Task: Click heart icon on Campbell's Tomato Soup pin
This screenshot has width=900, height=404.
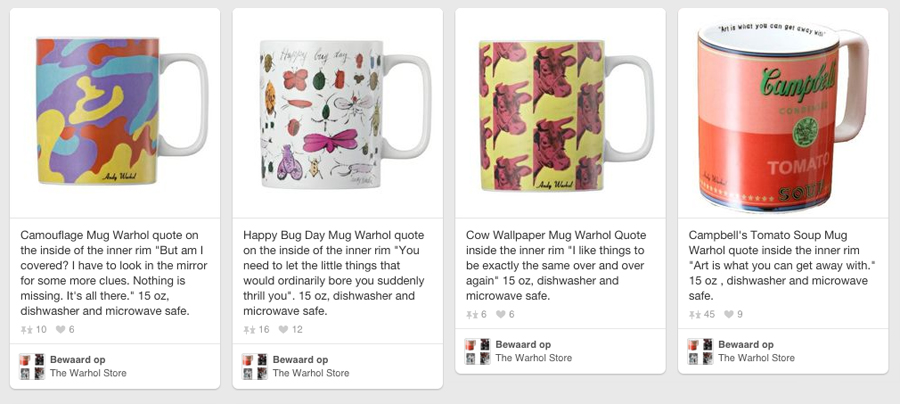Action: coord(729,315)
